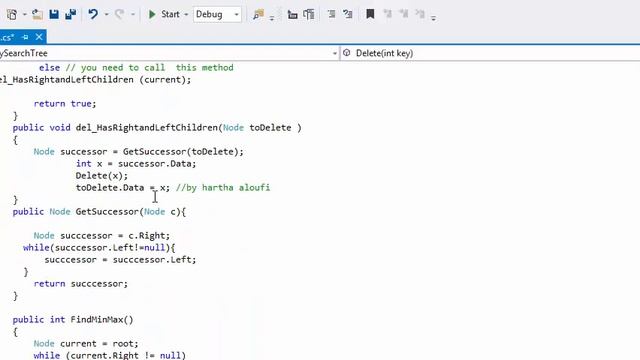Click the 'int x = successor.Data;' line

136,164
